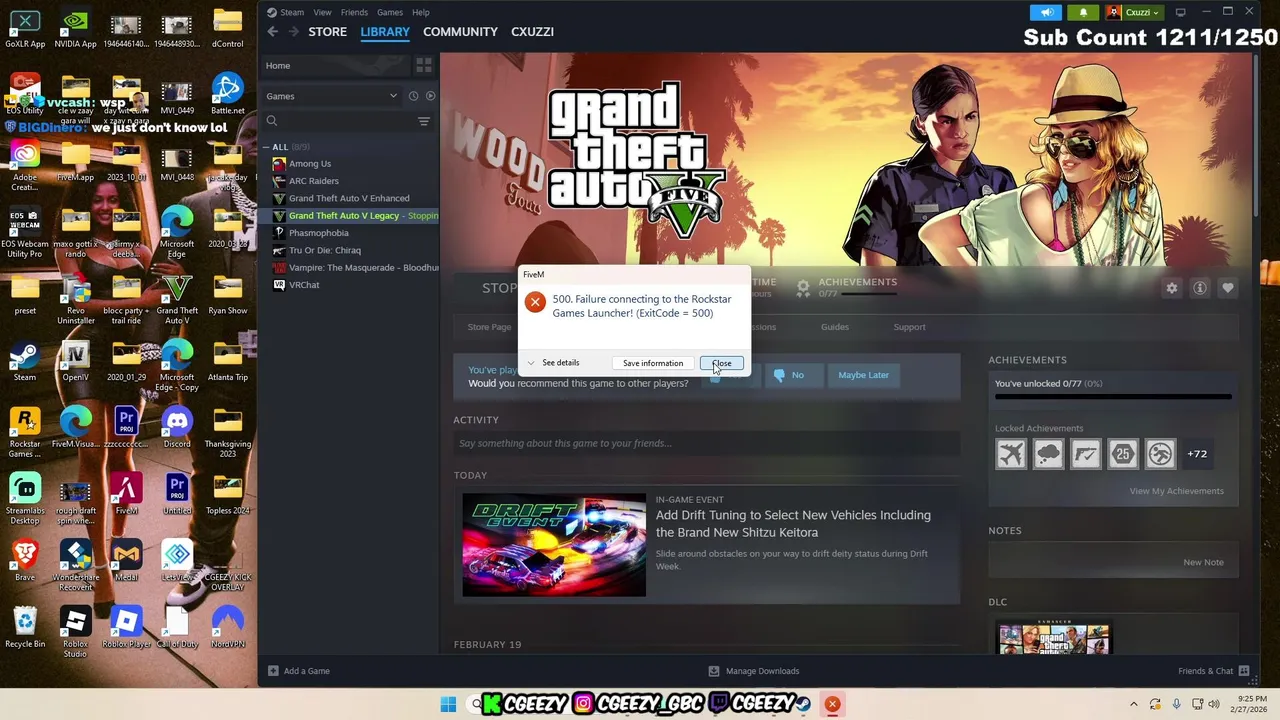Open the Games menu in Steam
This screenshot has height=720, width=1280.
point(390,12)
